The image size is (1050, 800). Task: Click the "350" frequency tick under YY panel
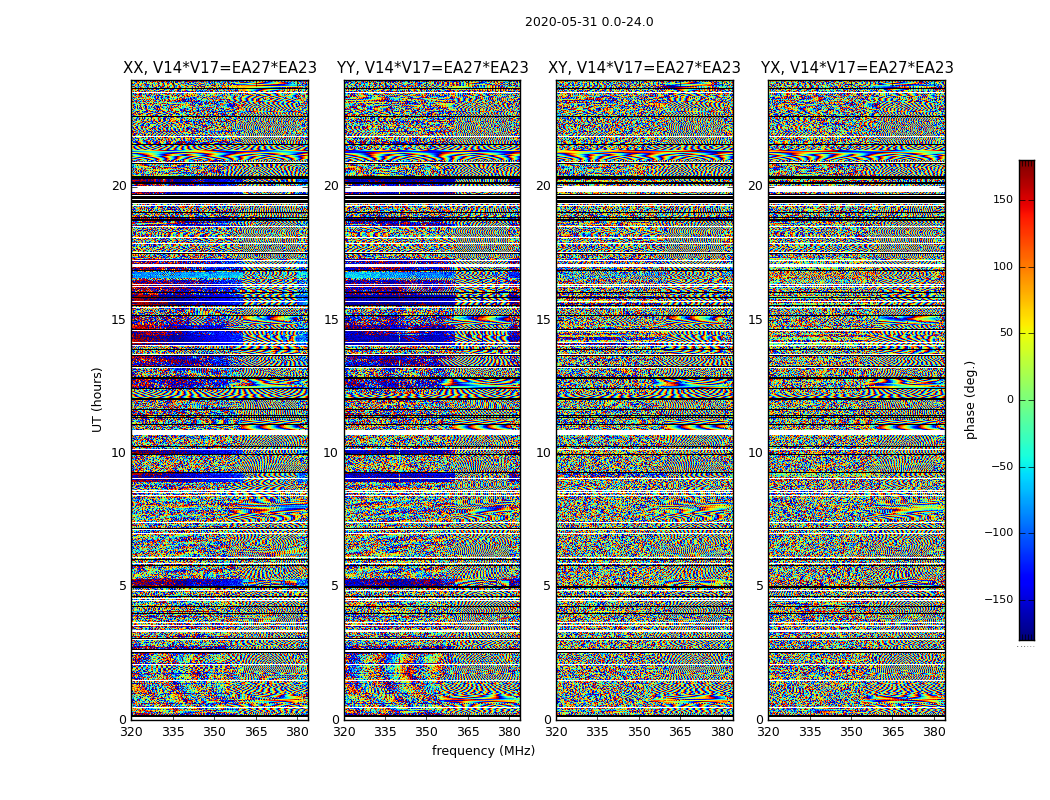coord(427,732)
